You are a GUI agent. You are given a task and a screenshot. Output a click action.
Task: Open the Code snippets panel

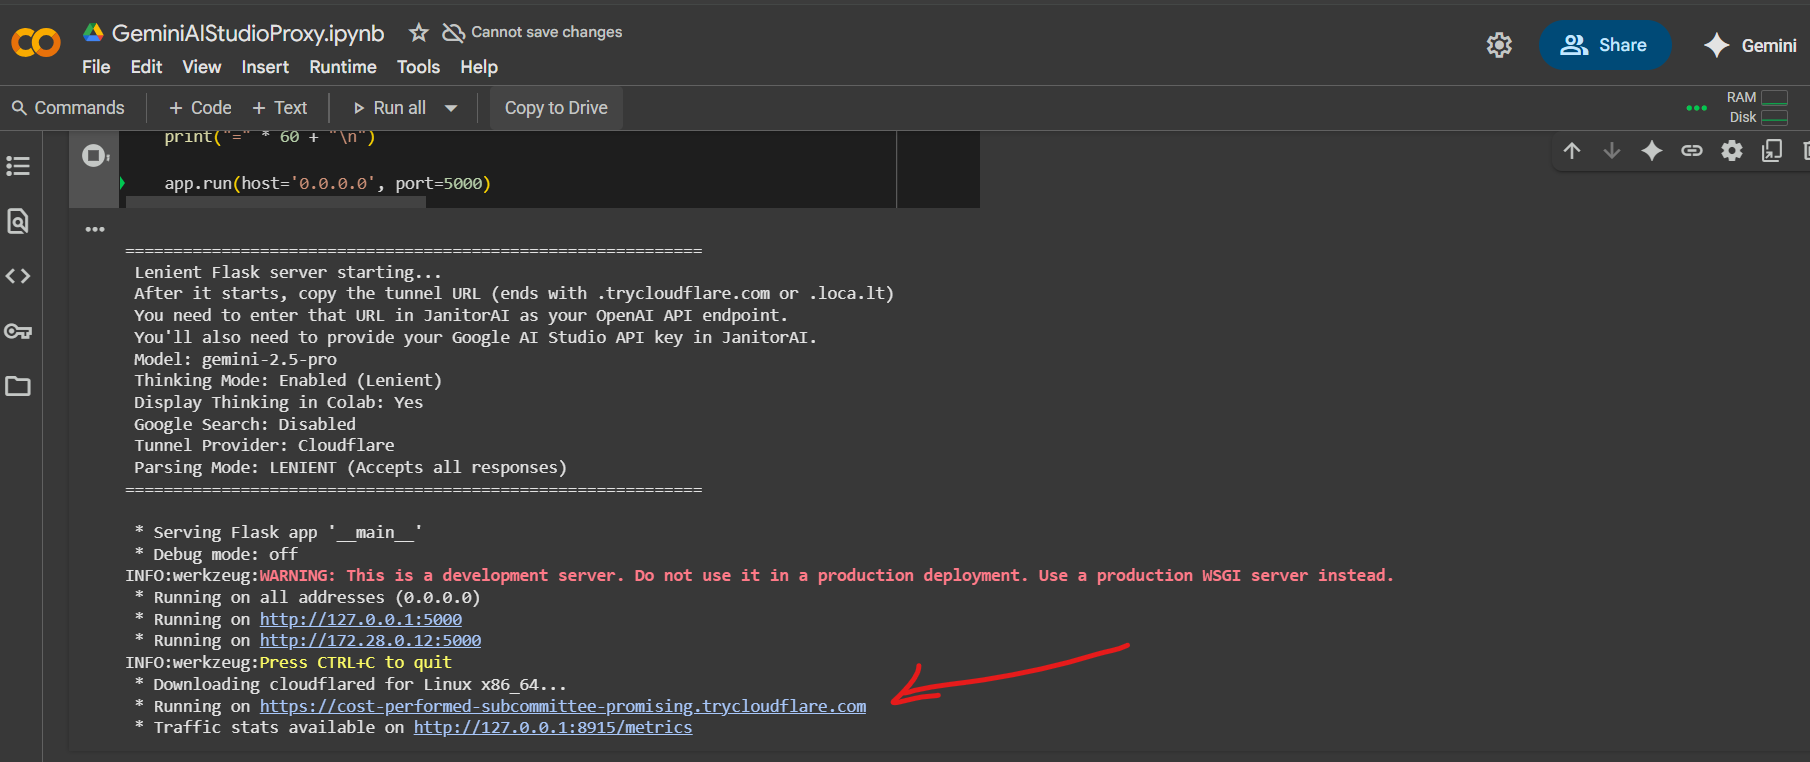click(x=18, y=276)
